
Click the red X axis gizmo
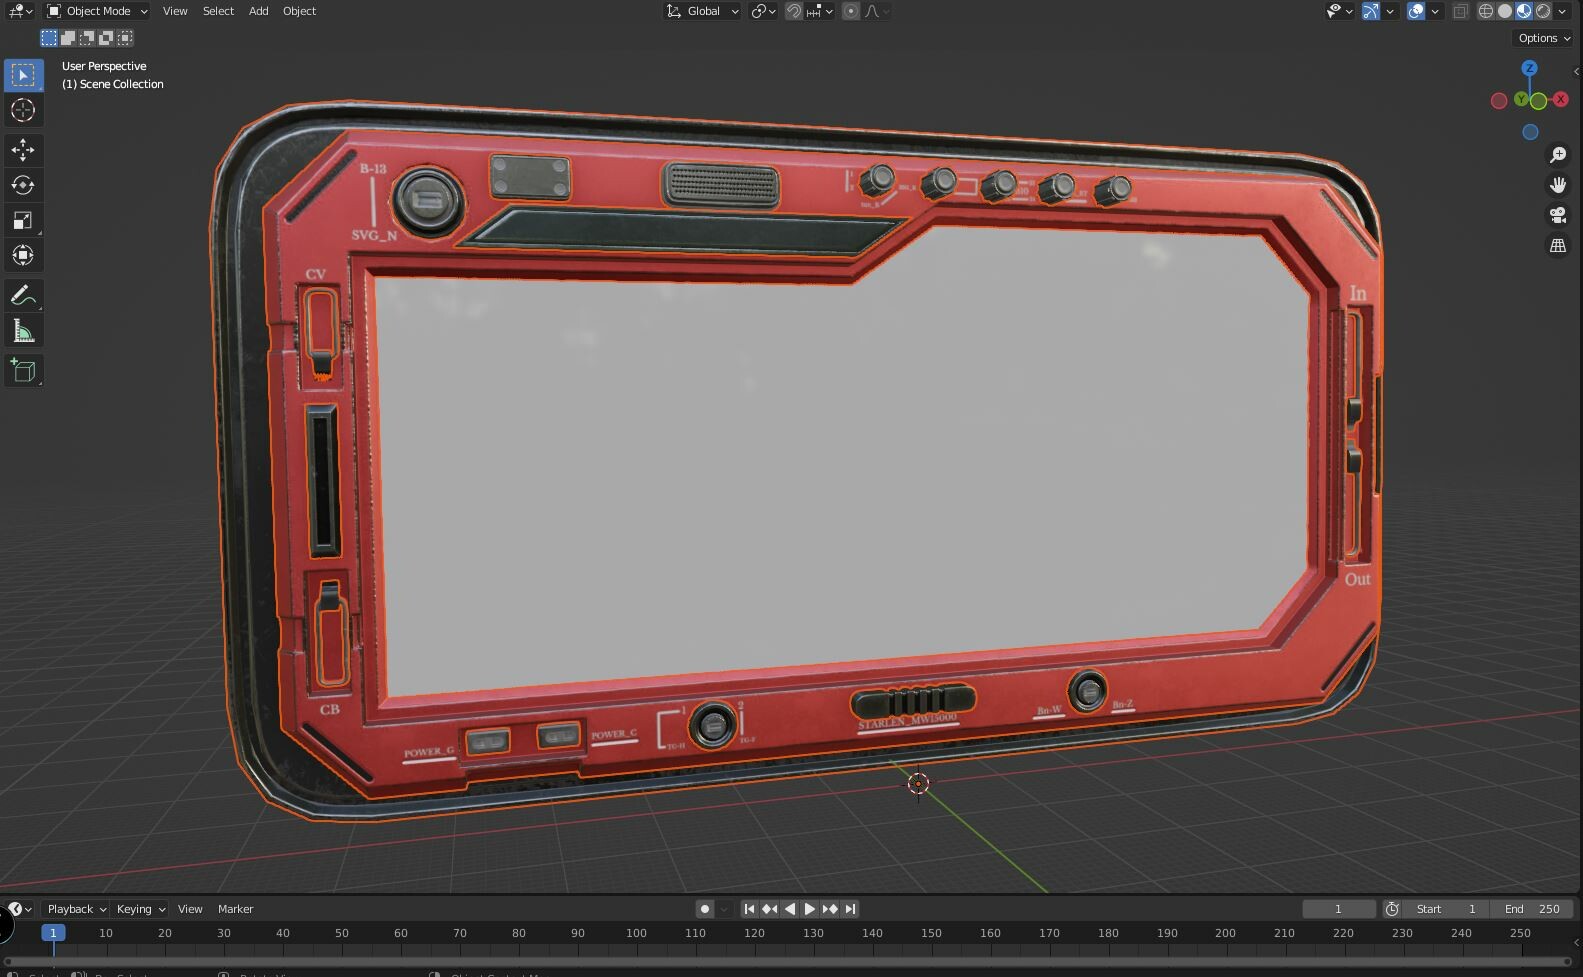click(1560, 99)
